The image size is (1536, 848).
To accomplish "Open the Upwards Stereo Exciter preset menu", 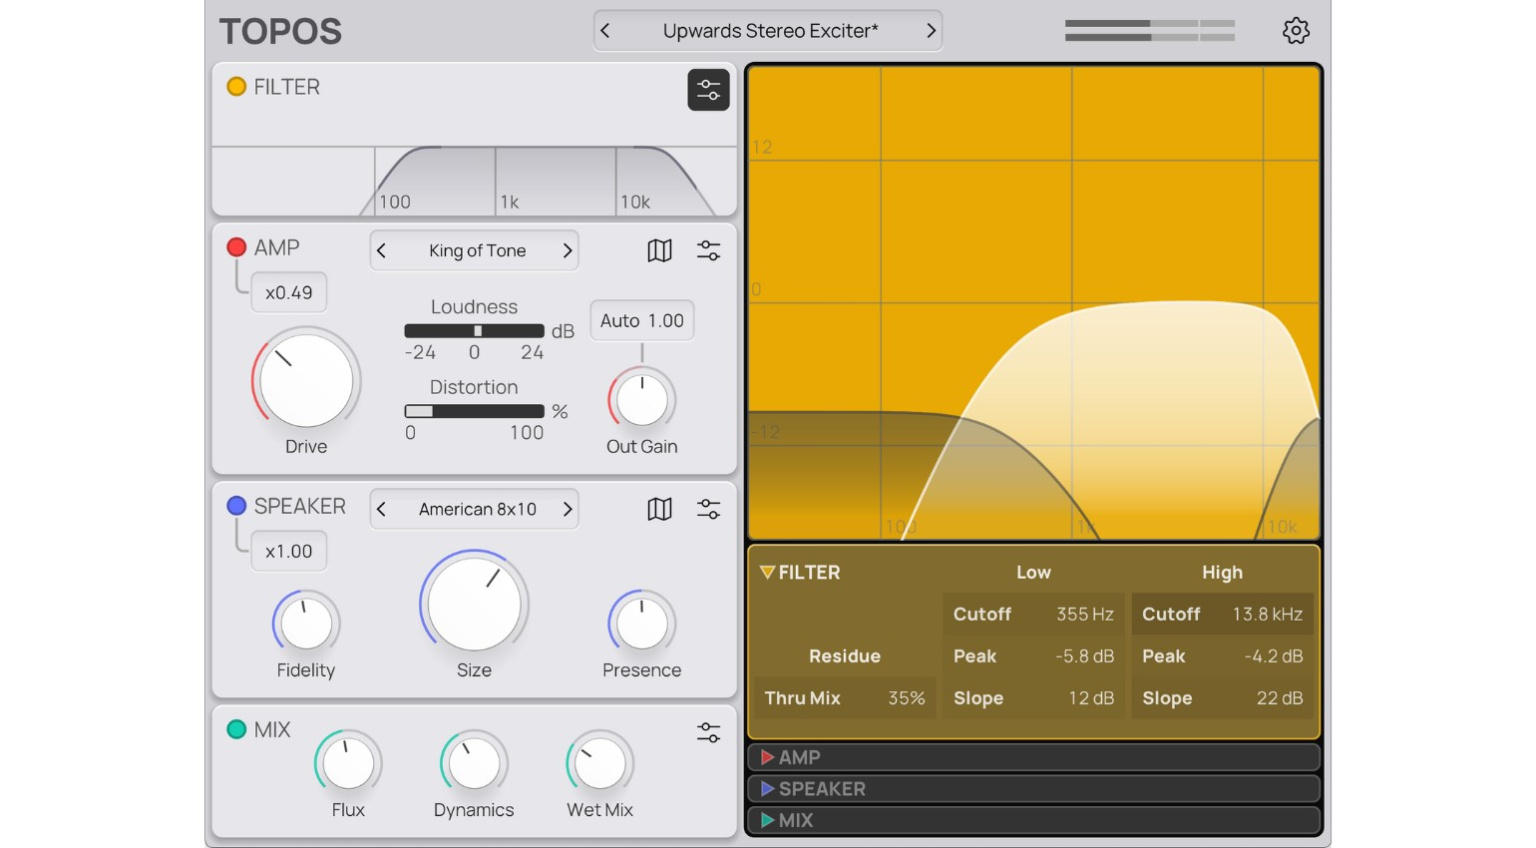I will click(769, 31).
